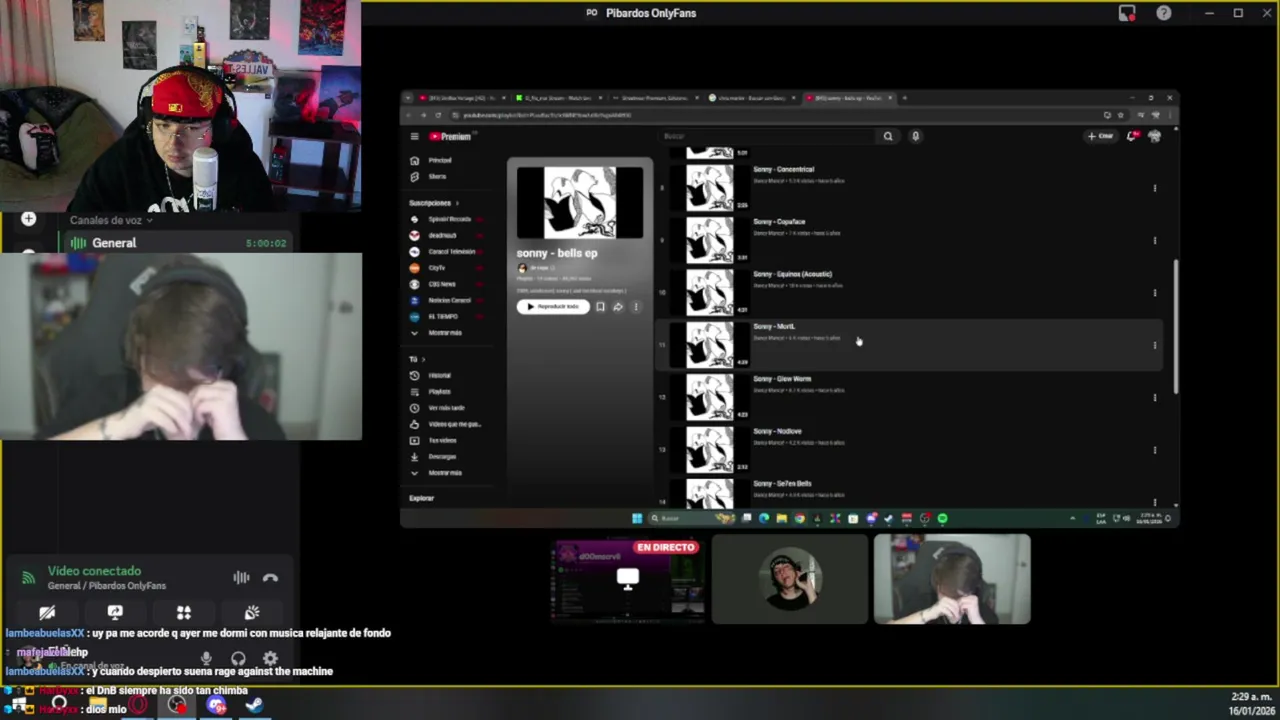Toggle Discord microphone mute
The height and width of the screenshot is (720, 1280).
(206, 658)
